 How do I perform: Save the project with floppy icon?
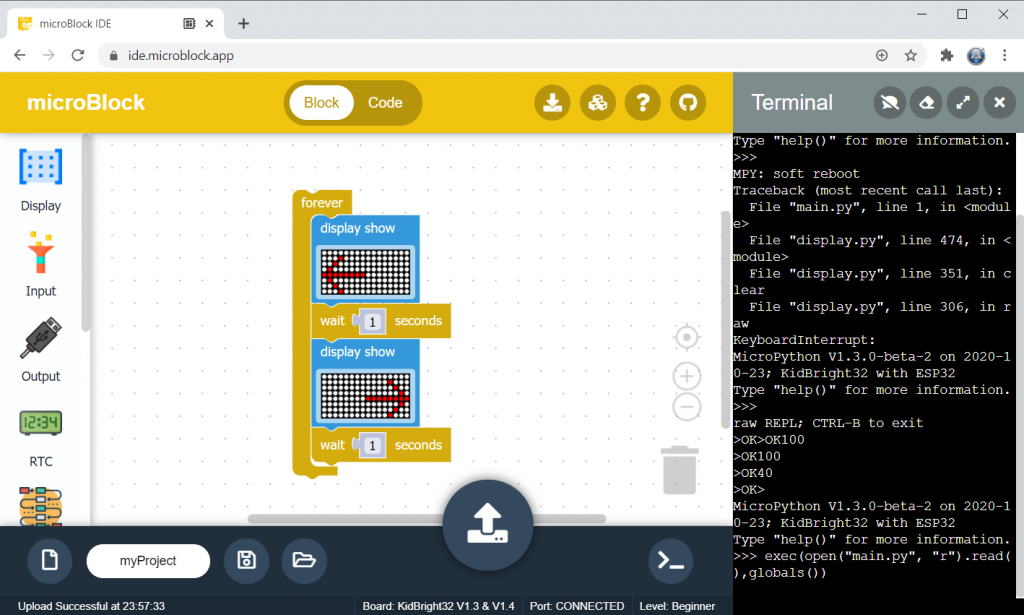tap(246, 560)
